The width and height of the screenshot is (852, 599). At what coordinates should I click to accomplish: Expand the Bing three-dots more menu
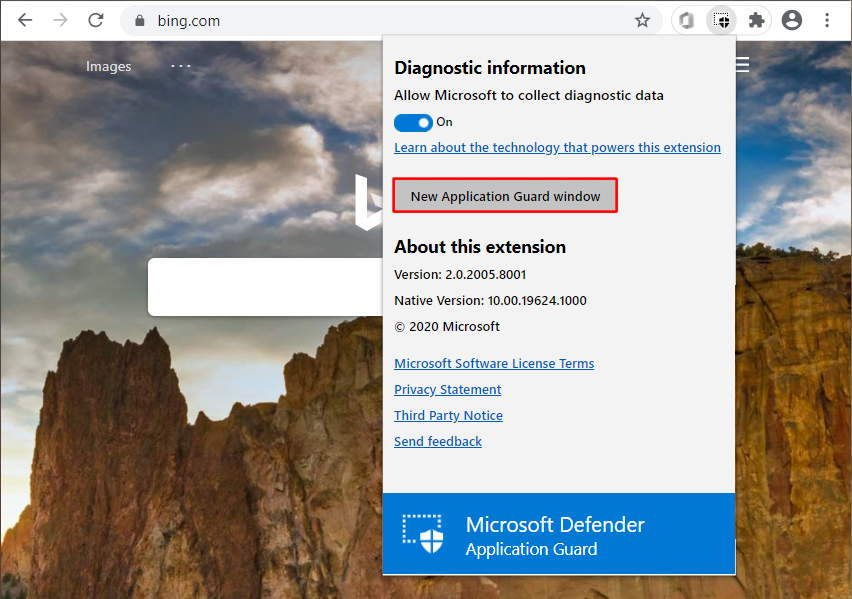pyautogui.click(x=180, y=66)
